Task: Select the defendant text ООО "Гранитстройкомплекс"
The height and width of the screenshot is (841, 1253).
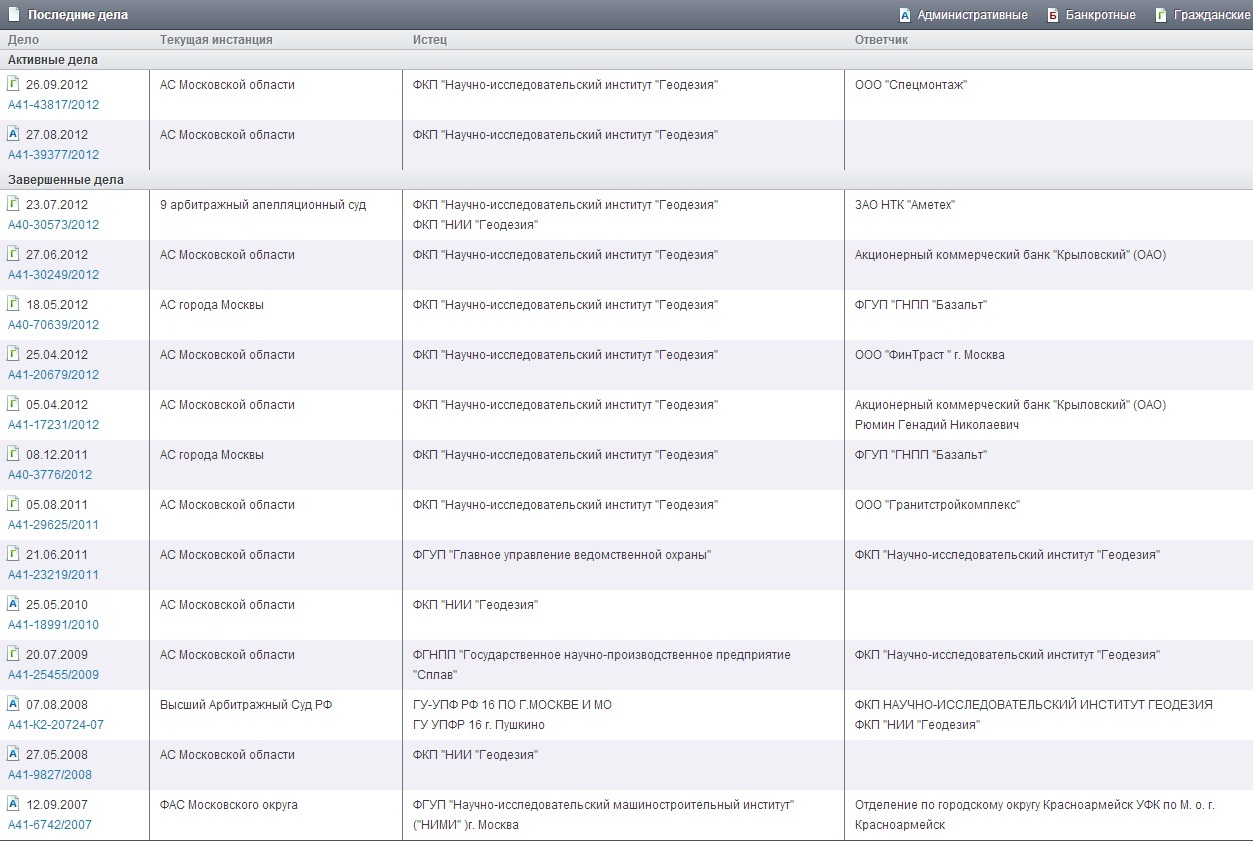Action: click(937, 505)
